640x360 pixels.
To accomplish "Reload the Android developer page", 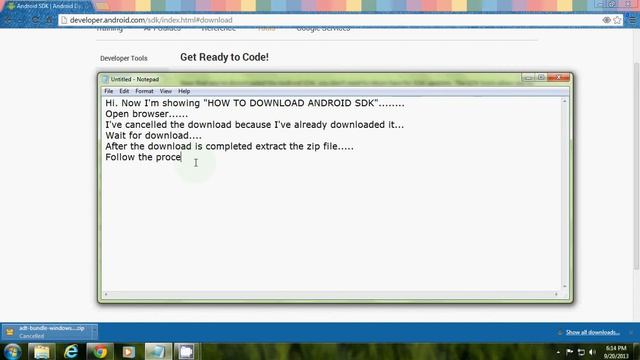I will click(x=36, y=20).
